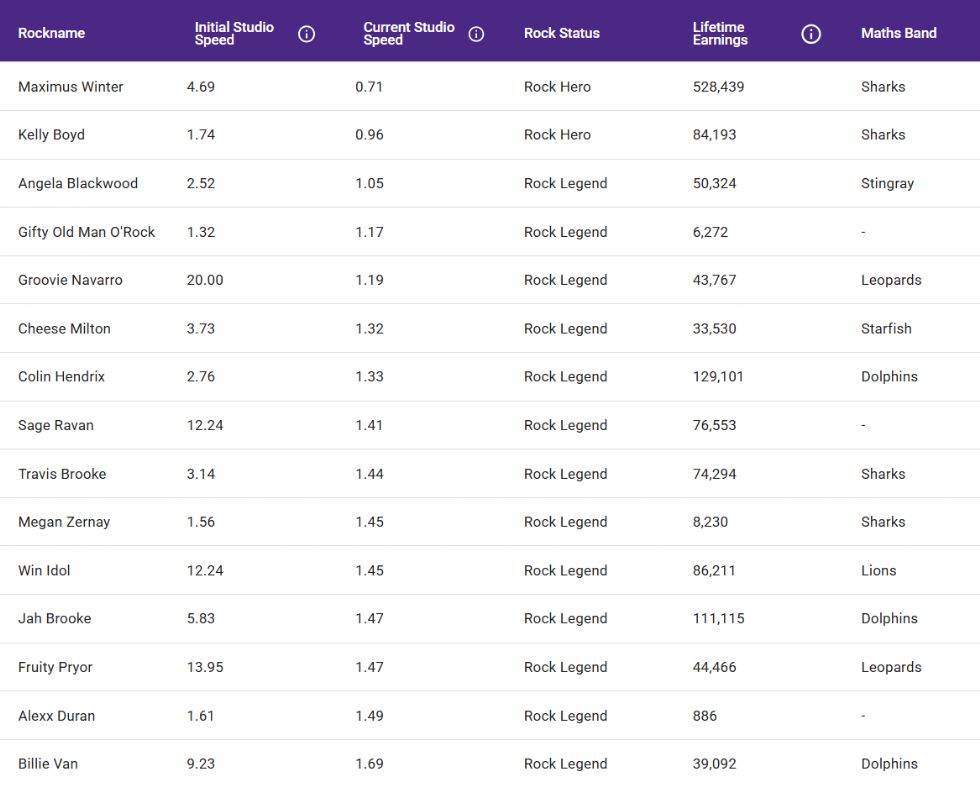
Task: Show info for Lifetime Earnings column
Action: (811, 34)
